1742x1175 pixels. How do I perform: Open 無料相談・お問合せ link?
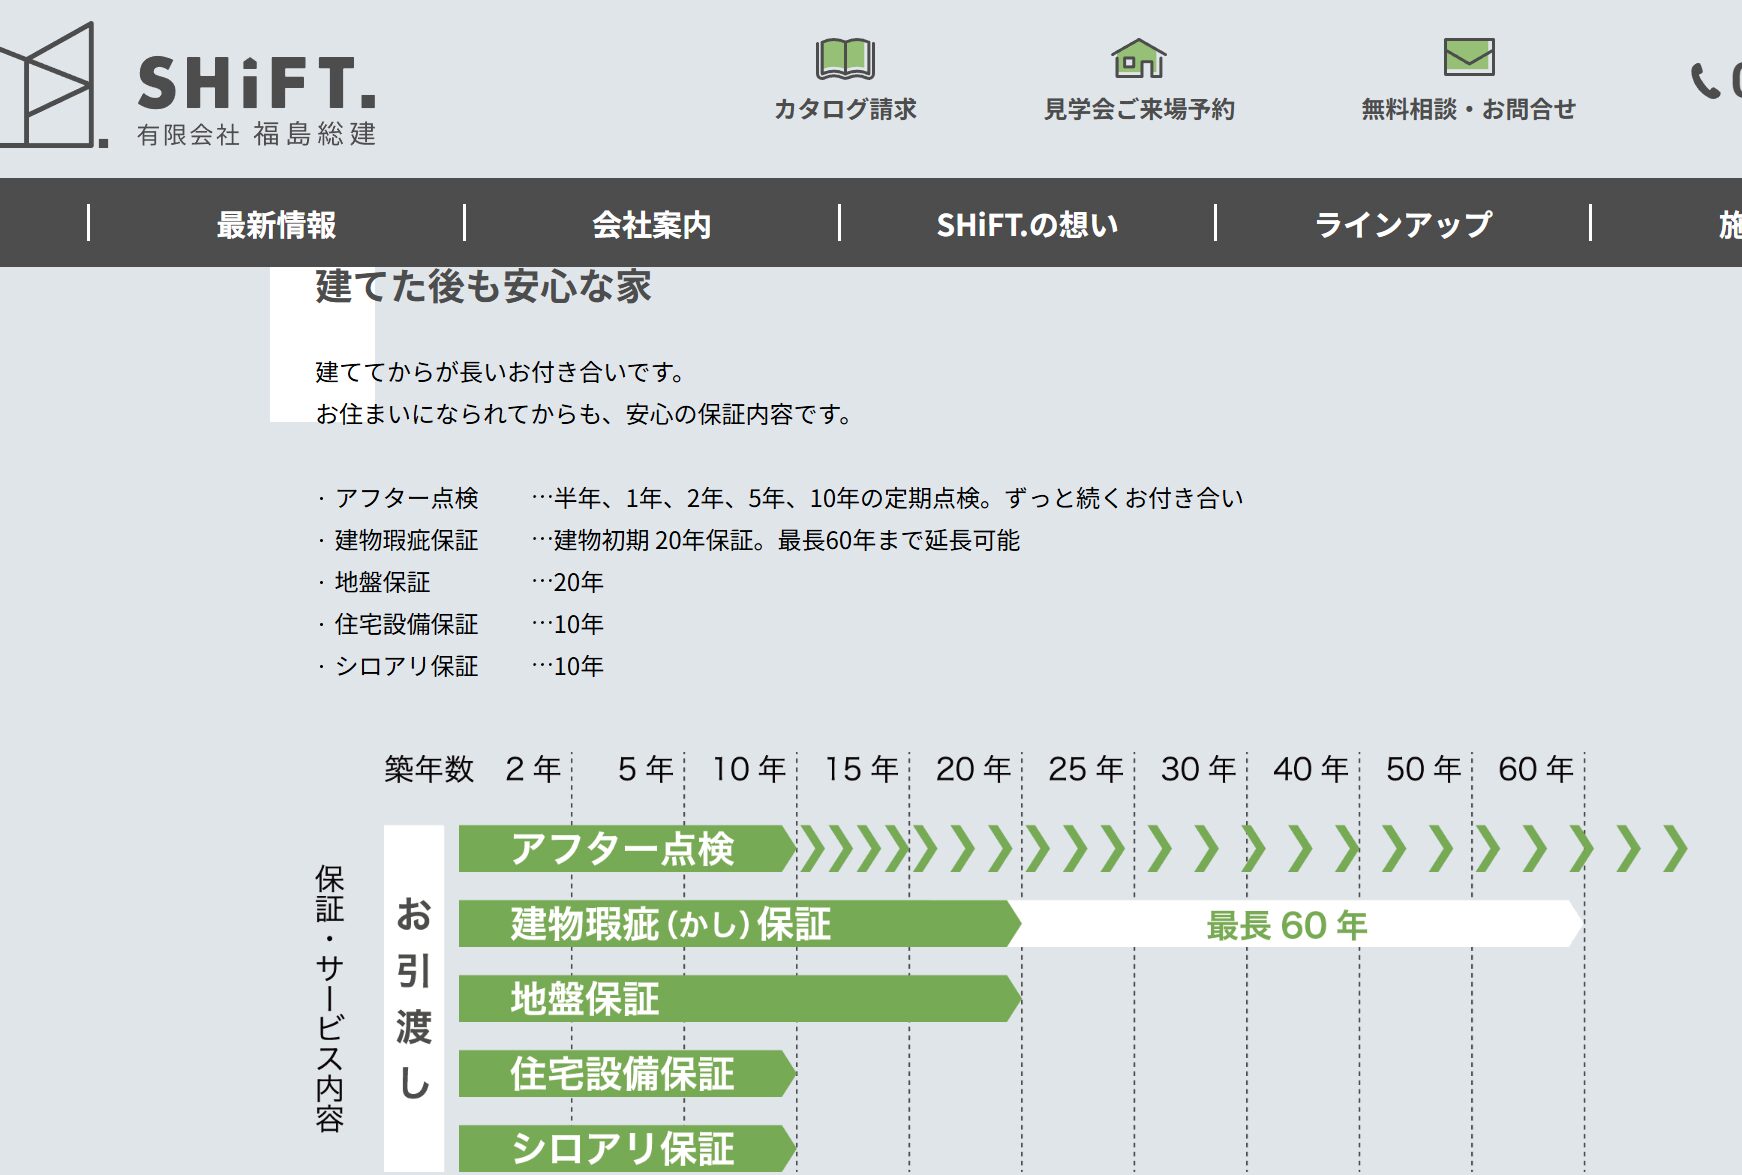1468,109
